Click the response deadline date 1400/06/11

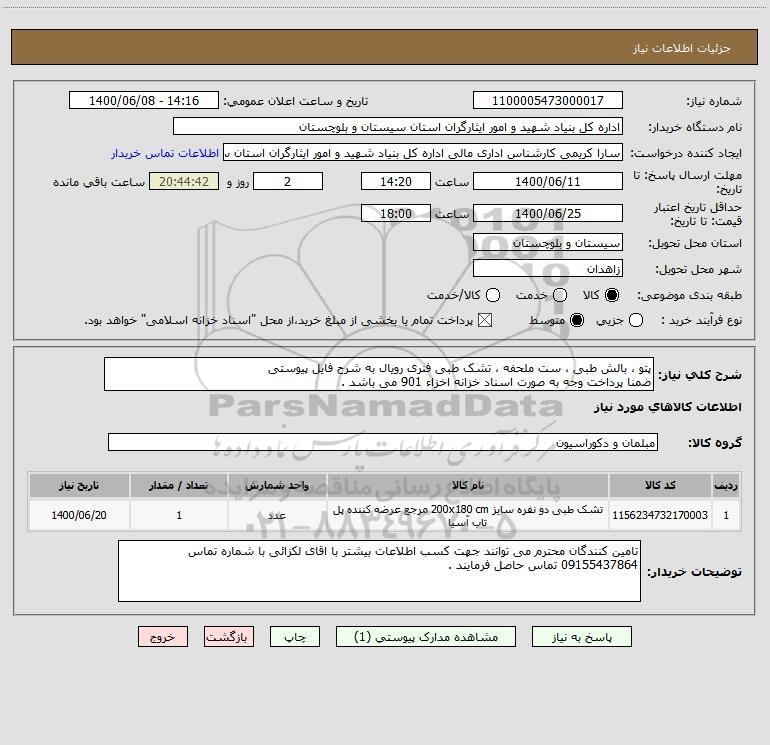(548, 182)
